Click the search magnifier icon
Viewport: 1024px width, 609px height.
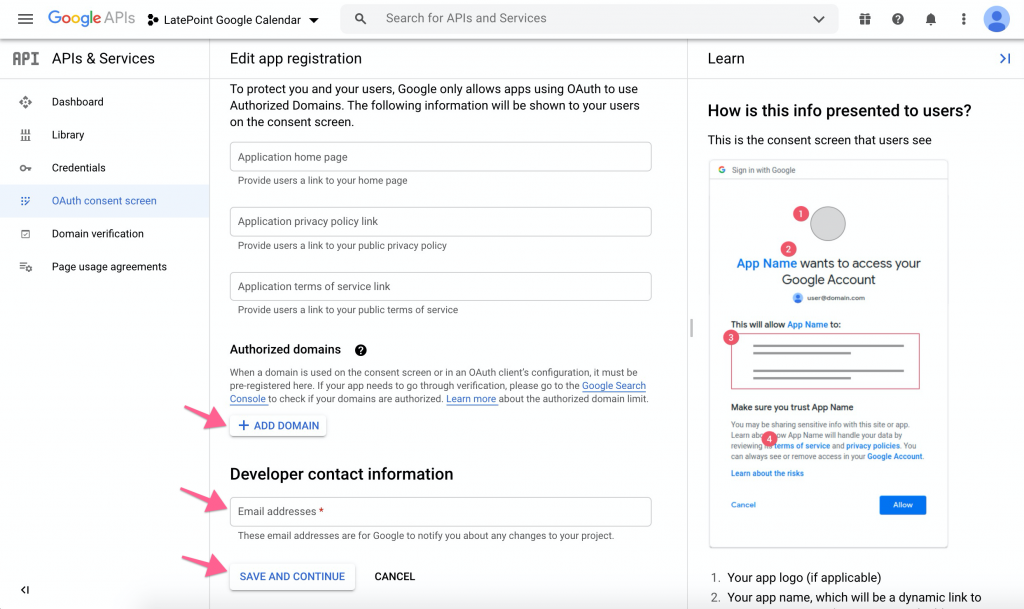(360, 19)
